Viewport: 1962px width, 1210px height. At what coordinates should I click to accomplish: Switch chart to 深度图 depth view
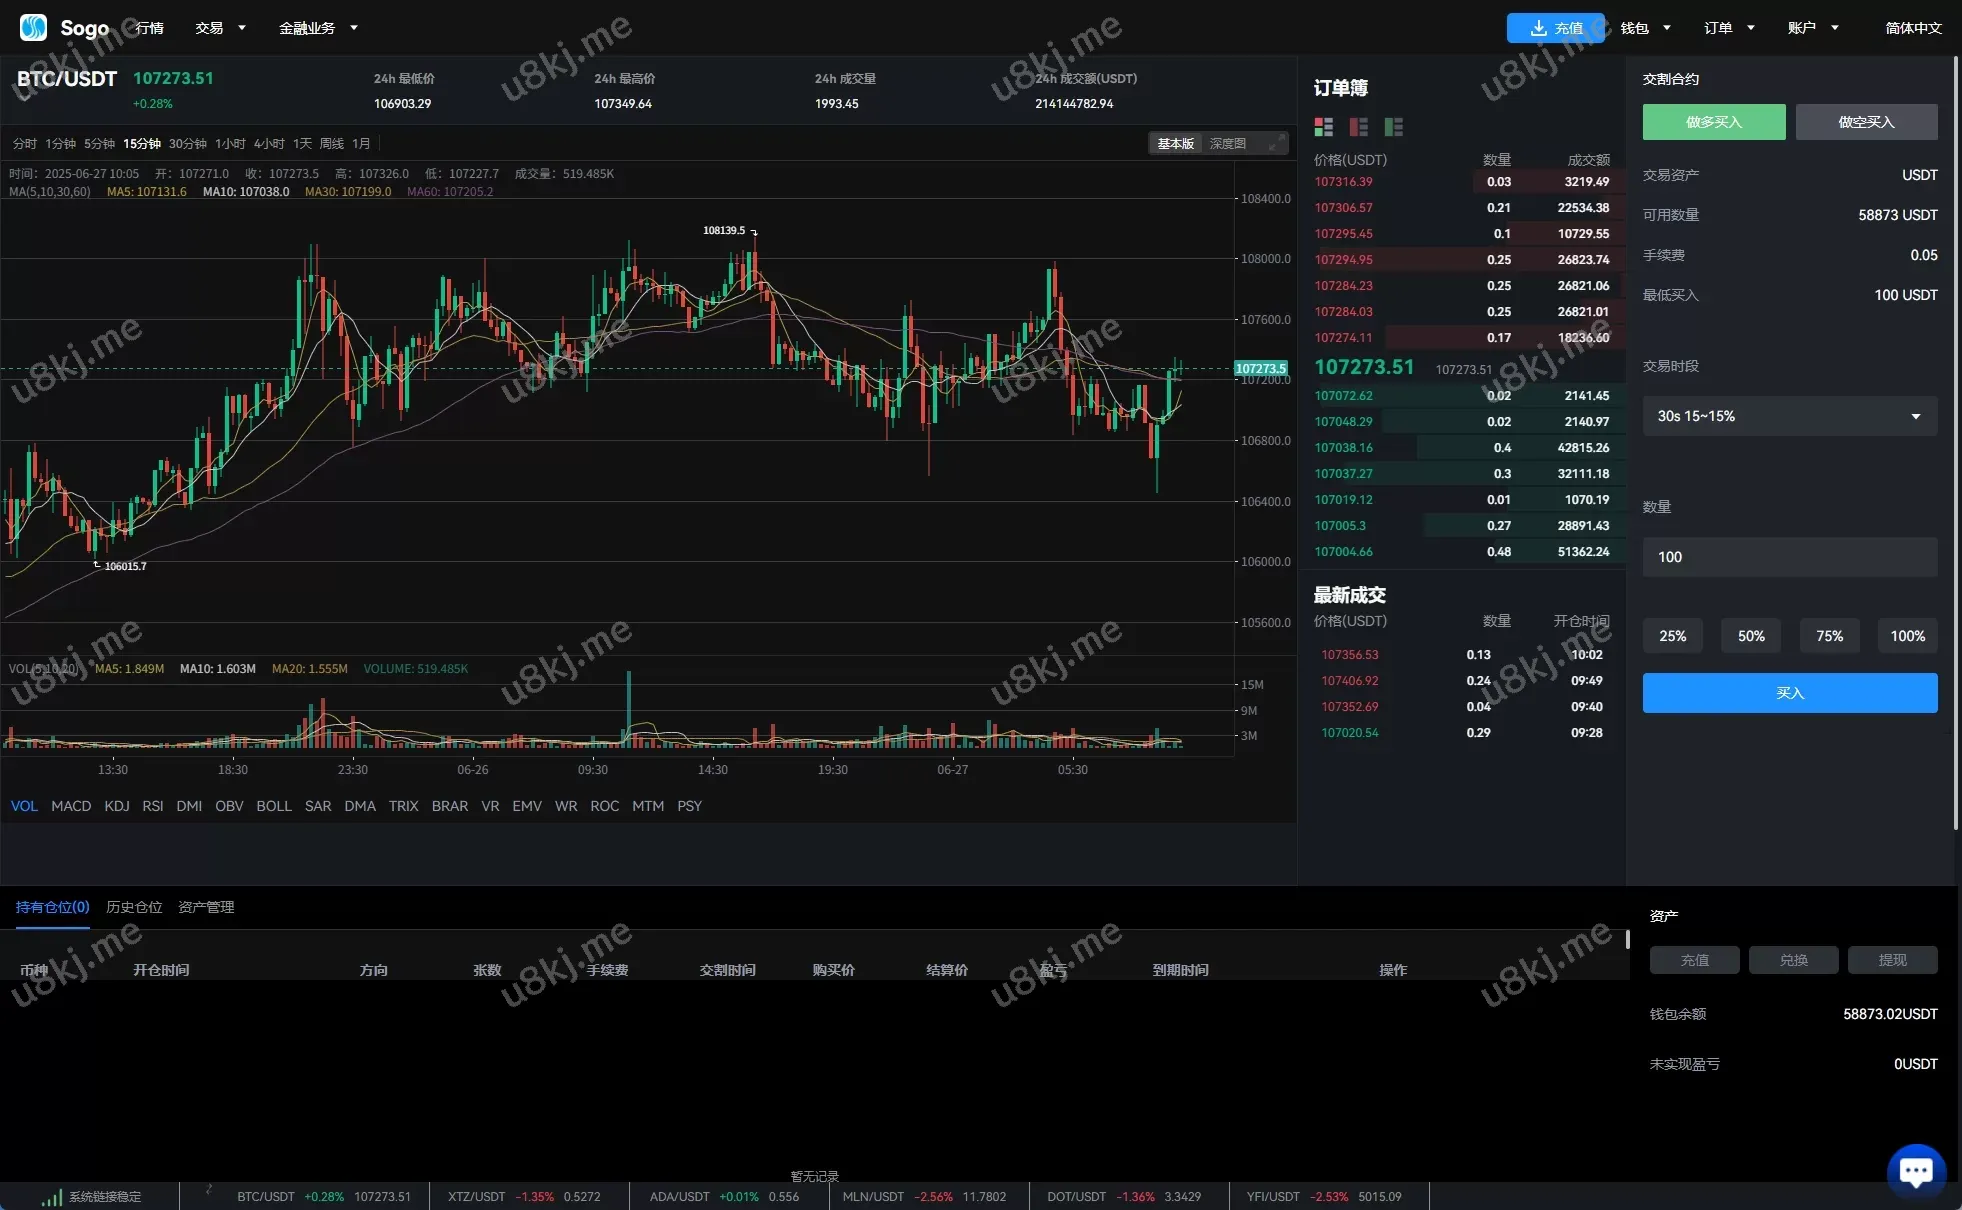coord(1227,144)
